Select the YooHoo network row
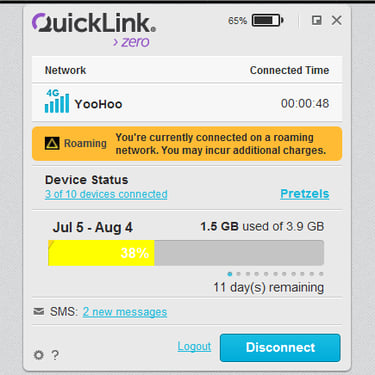This screenshot has width=375, height=375. pyautogui.click(x=187, y=103)
